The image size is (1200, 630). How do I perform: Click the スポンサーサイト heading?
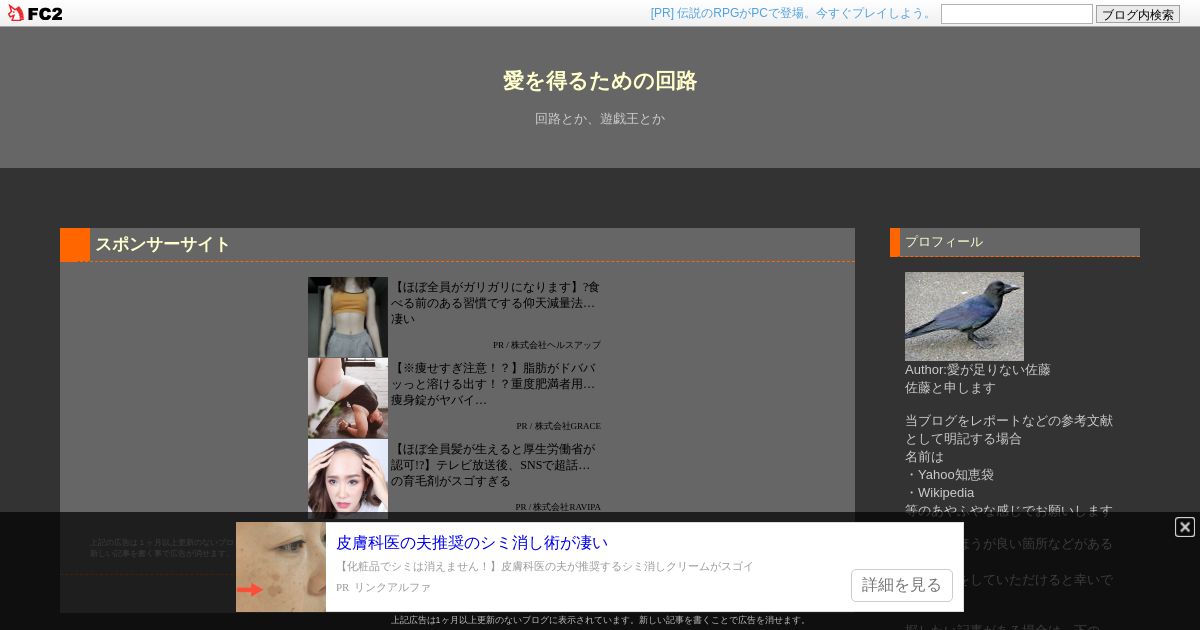pos(163,244)
